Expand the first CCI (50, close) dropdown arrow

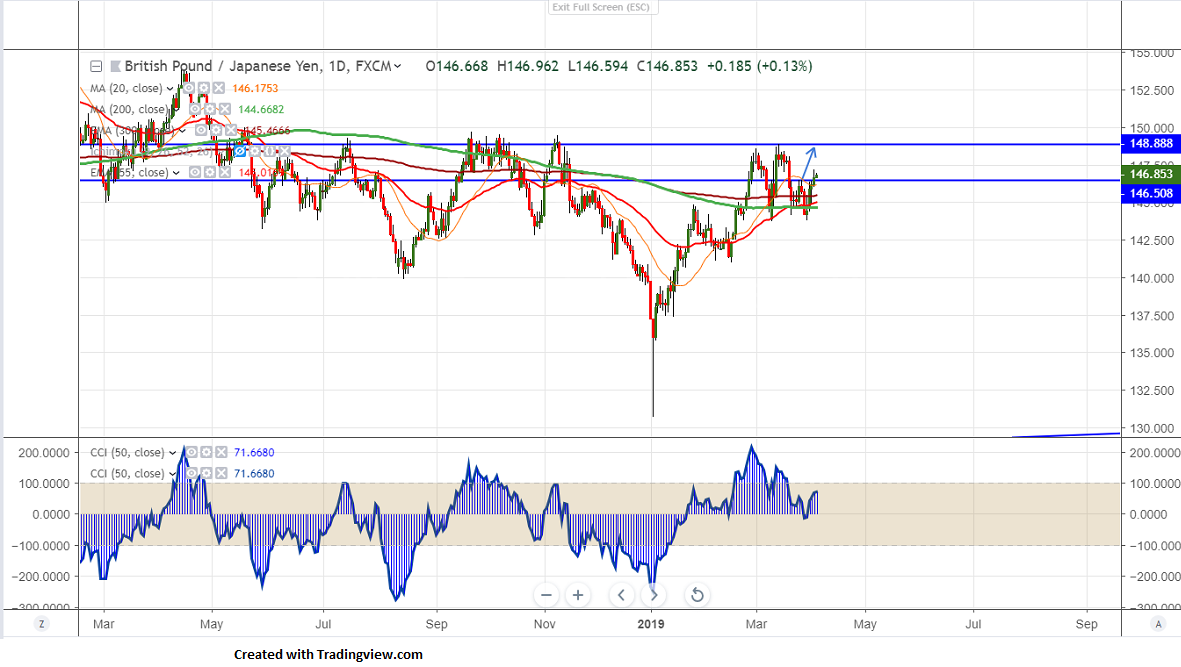coord(172,453)
